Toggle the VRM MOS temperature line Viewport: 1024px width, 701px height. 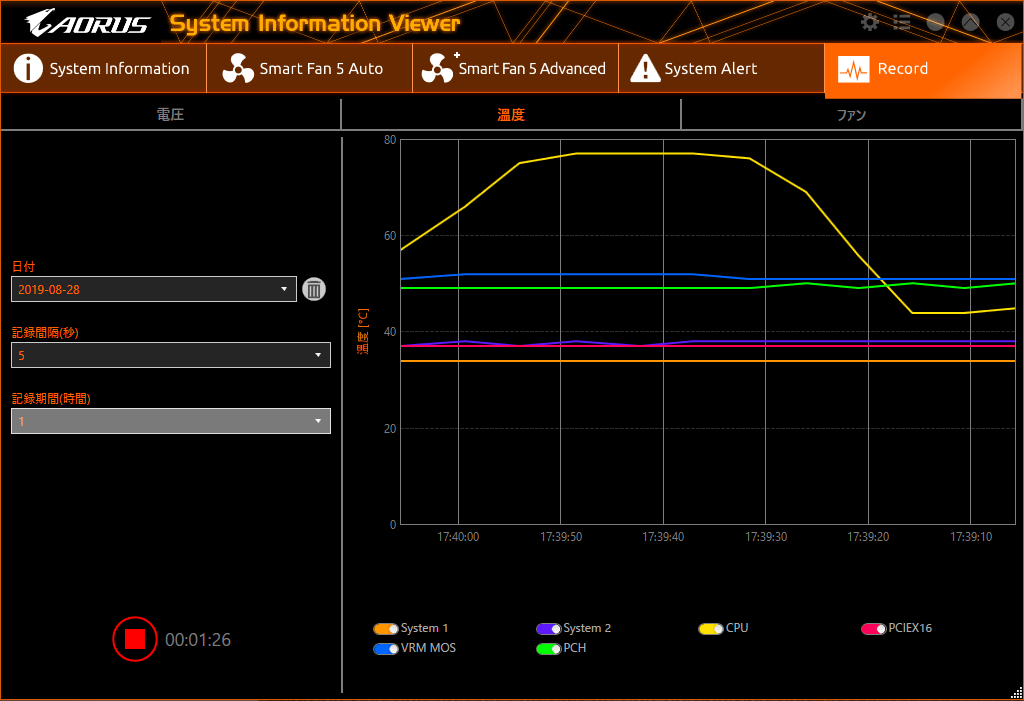click(x=385, y=649)
